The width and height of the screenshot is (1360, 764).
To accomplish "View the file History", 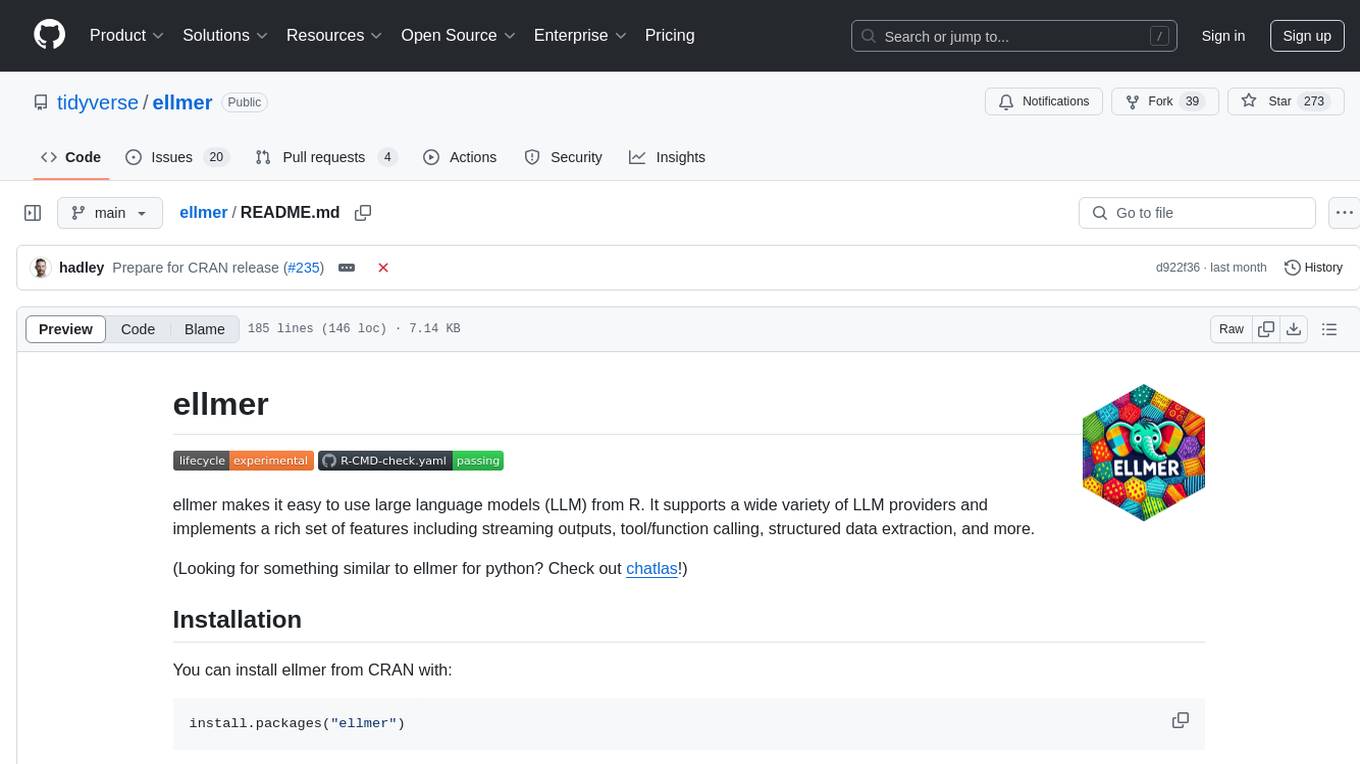I will 1313,267.
